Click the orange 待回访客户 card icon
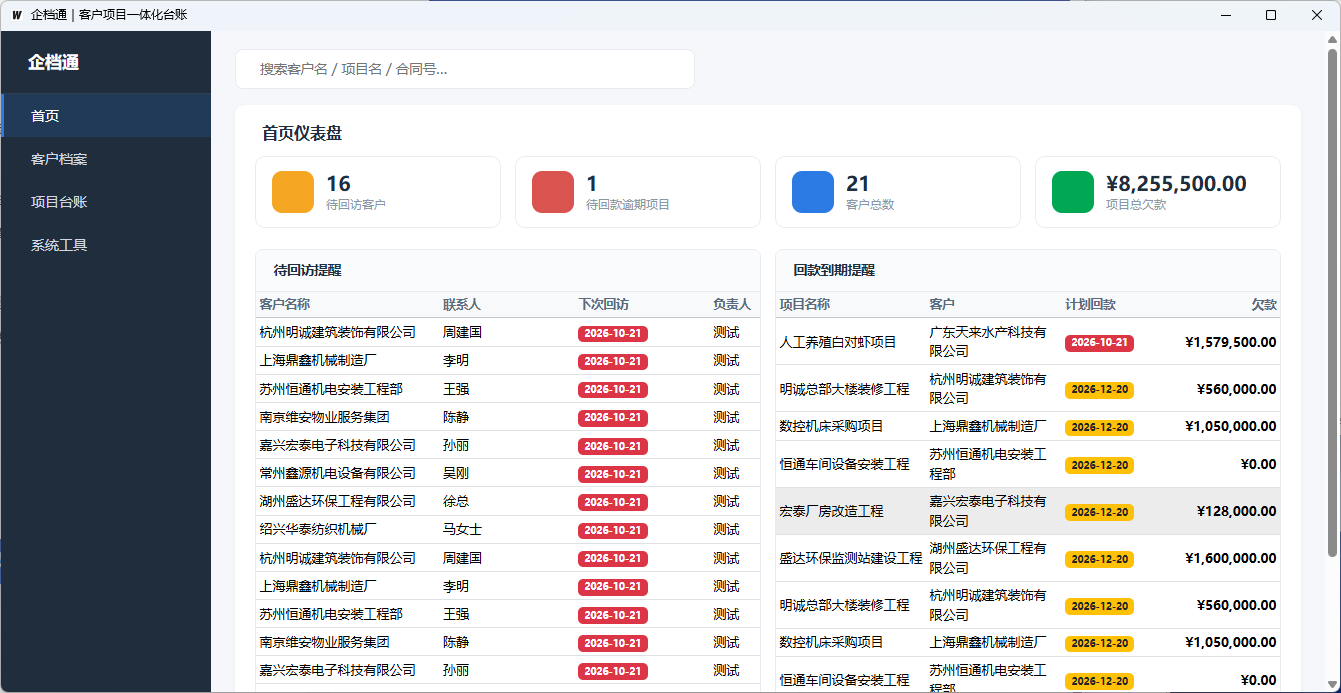Viewport: 1341px width, 693px height. coord(293,192)
